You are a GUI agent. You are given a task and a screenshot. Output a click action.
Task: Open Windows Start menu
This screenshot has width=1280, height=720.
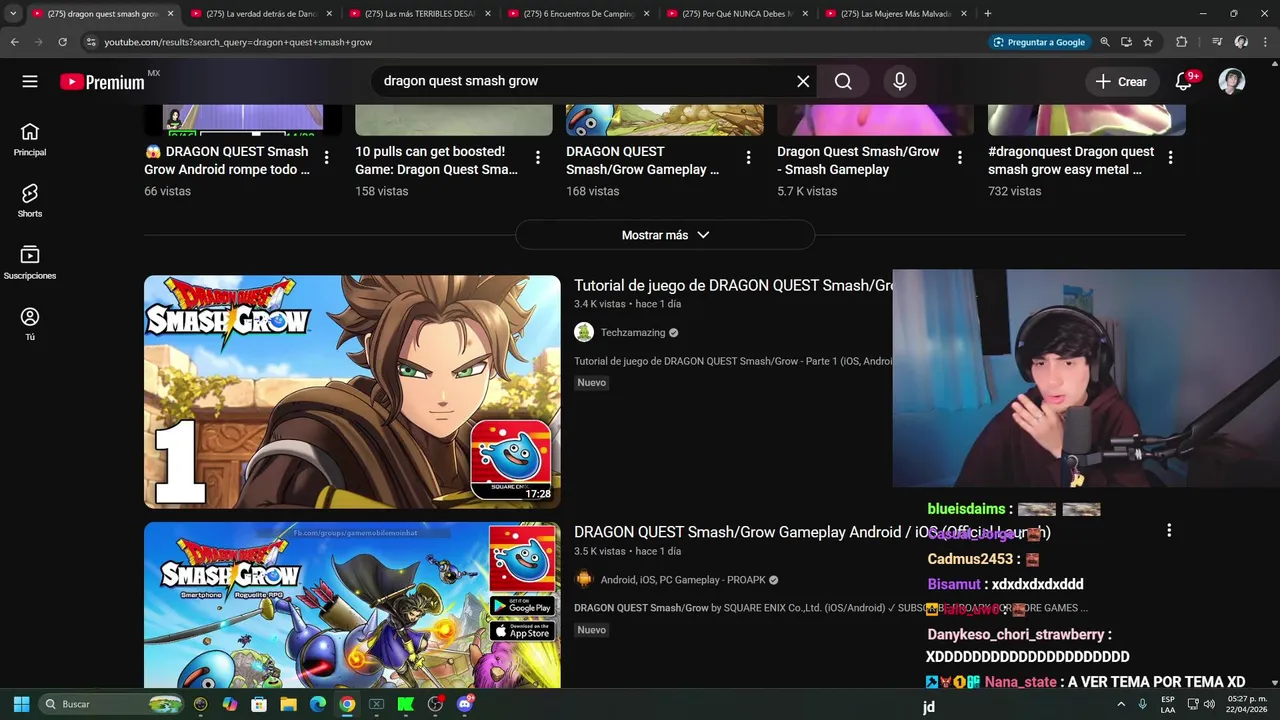coord(21,704)
